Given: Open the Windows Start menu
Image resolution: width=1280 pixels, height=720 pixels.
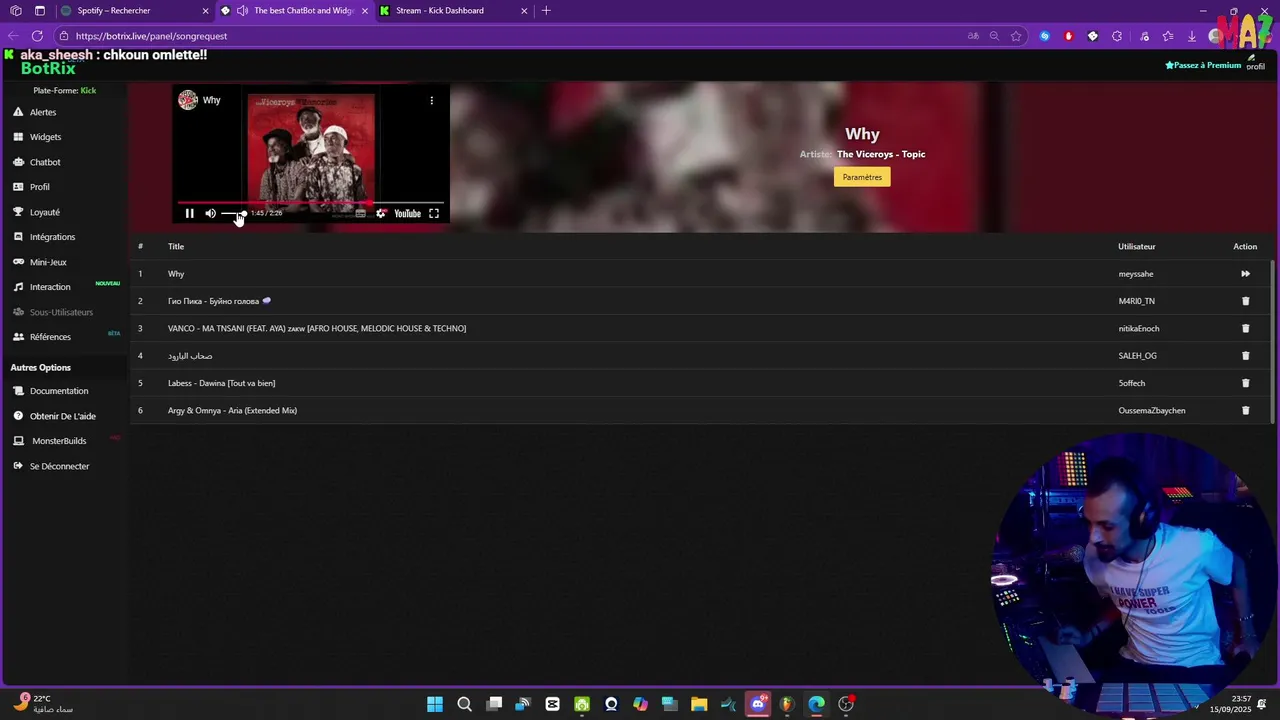Looking at the screenshot, I should point(435,704).
